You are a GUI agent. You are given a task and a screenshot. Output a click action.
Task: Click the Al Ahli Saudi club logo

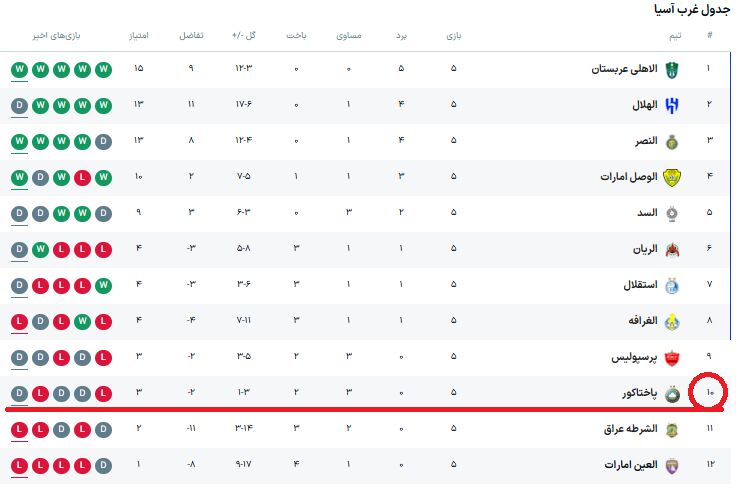pos(671,70)
